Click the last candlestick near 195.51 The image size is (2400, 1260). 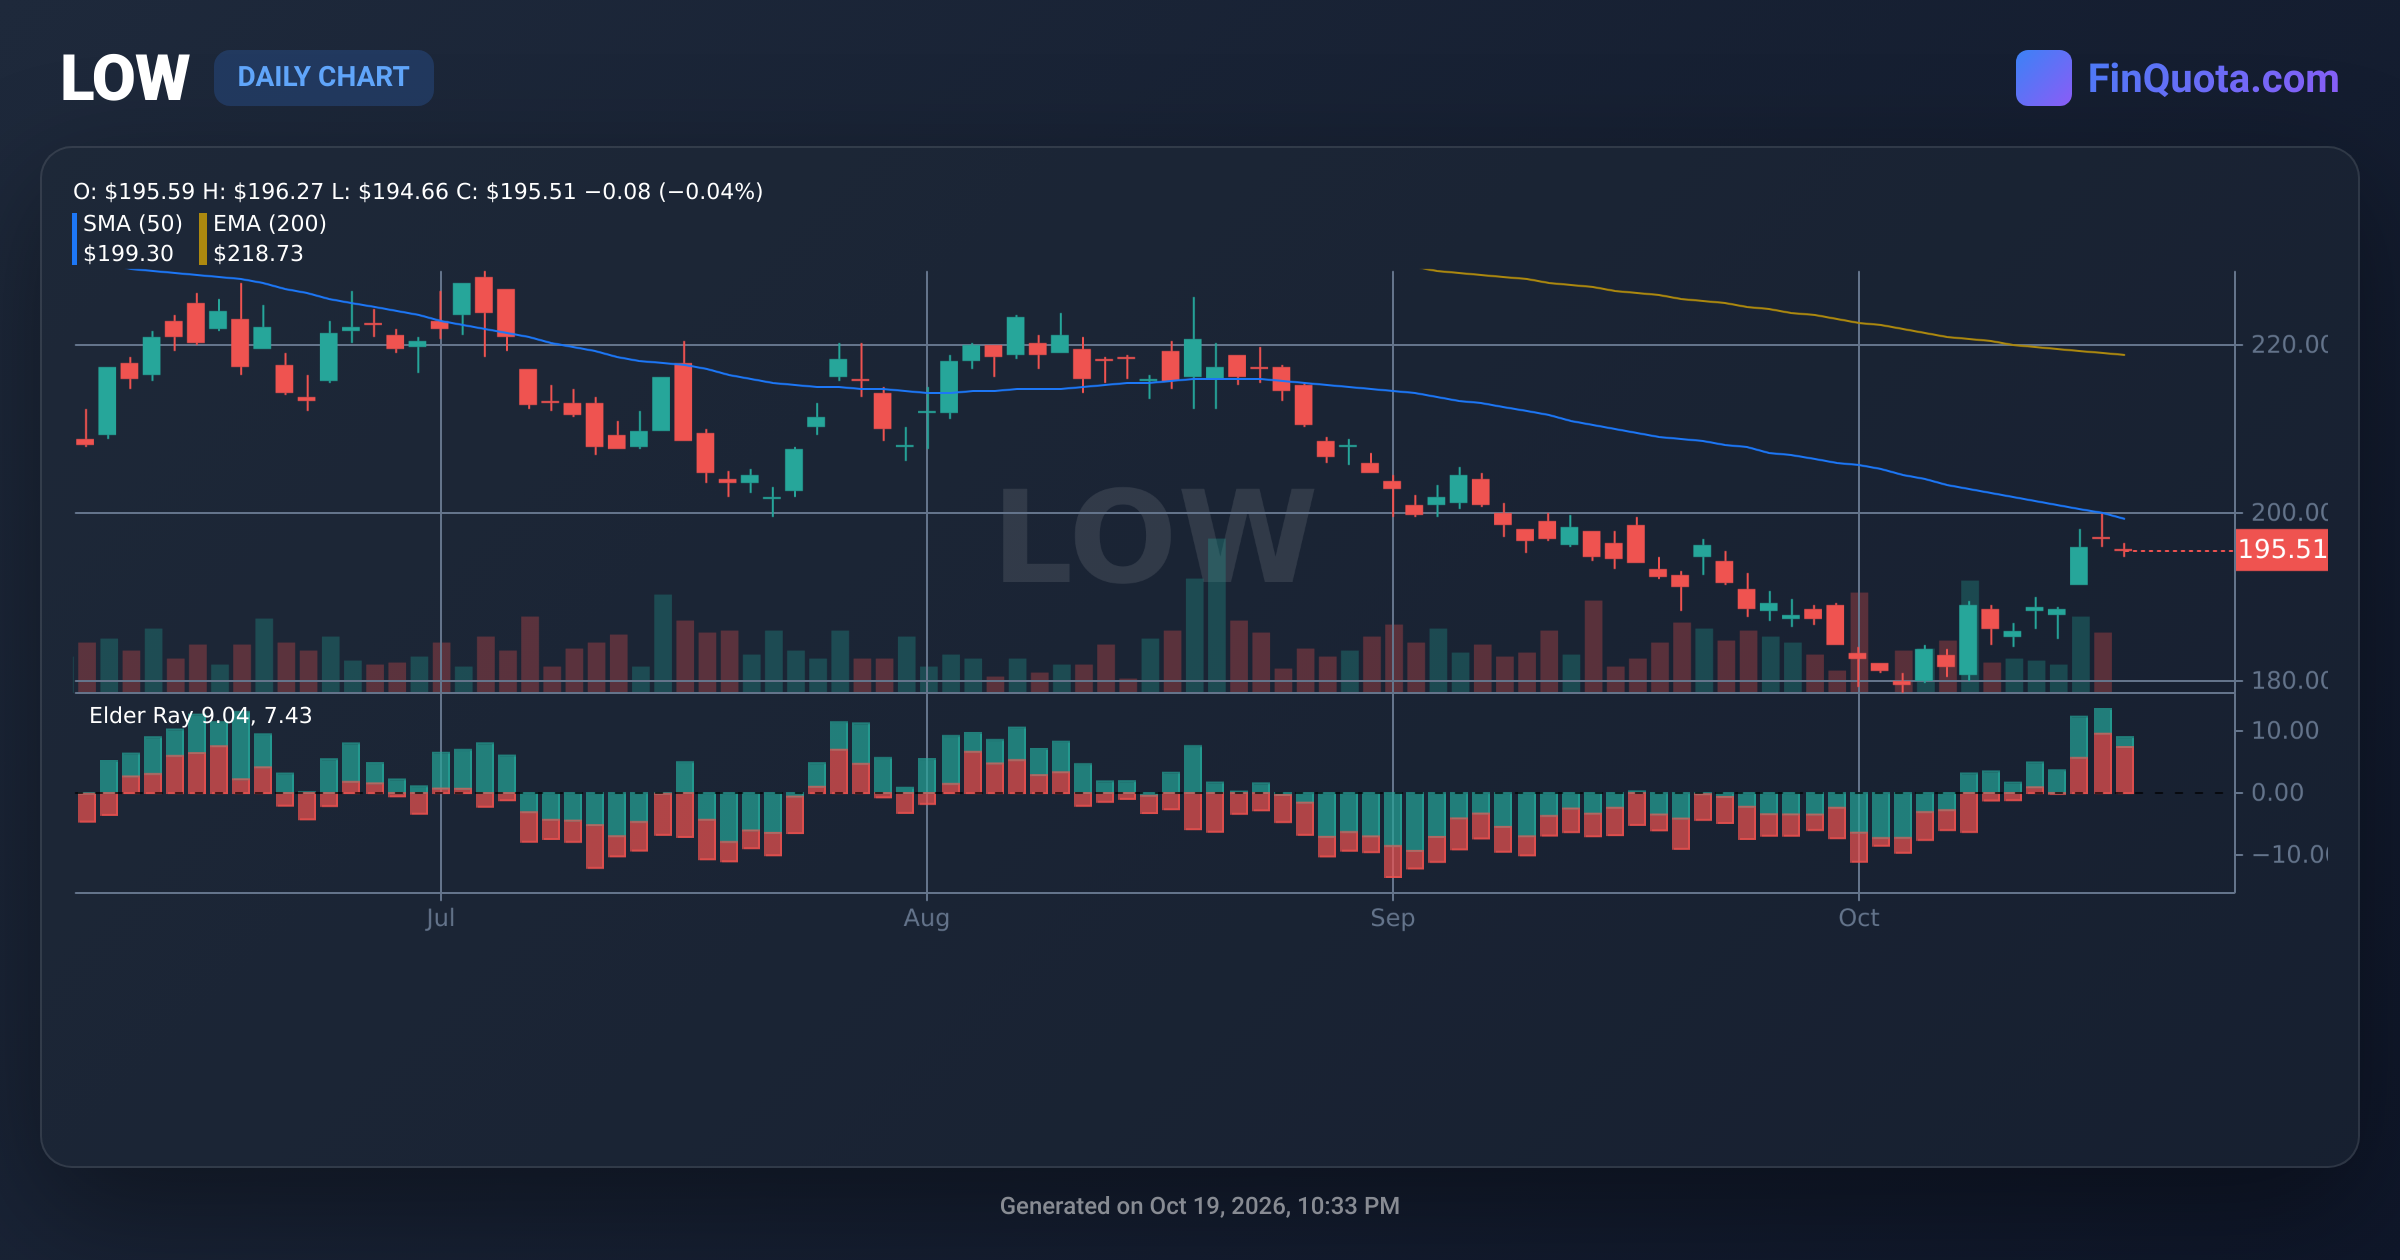(2124, 550)
